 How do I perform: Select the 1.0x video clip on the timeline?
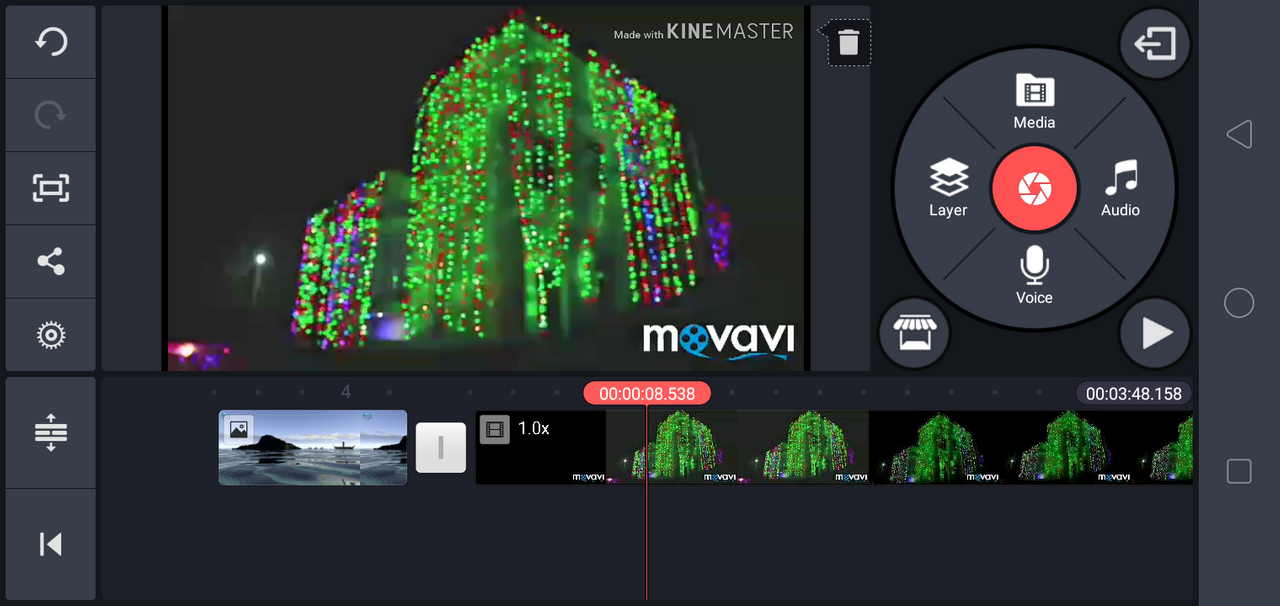(834, 447)
